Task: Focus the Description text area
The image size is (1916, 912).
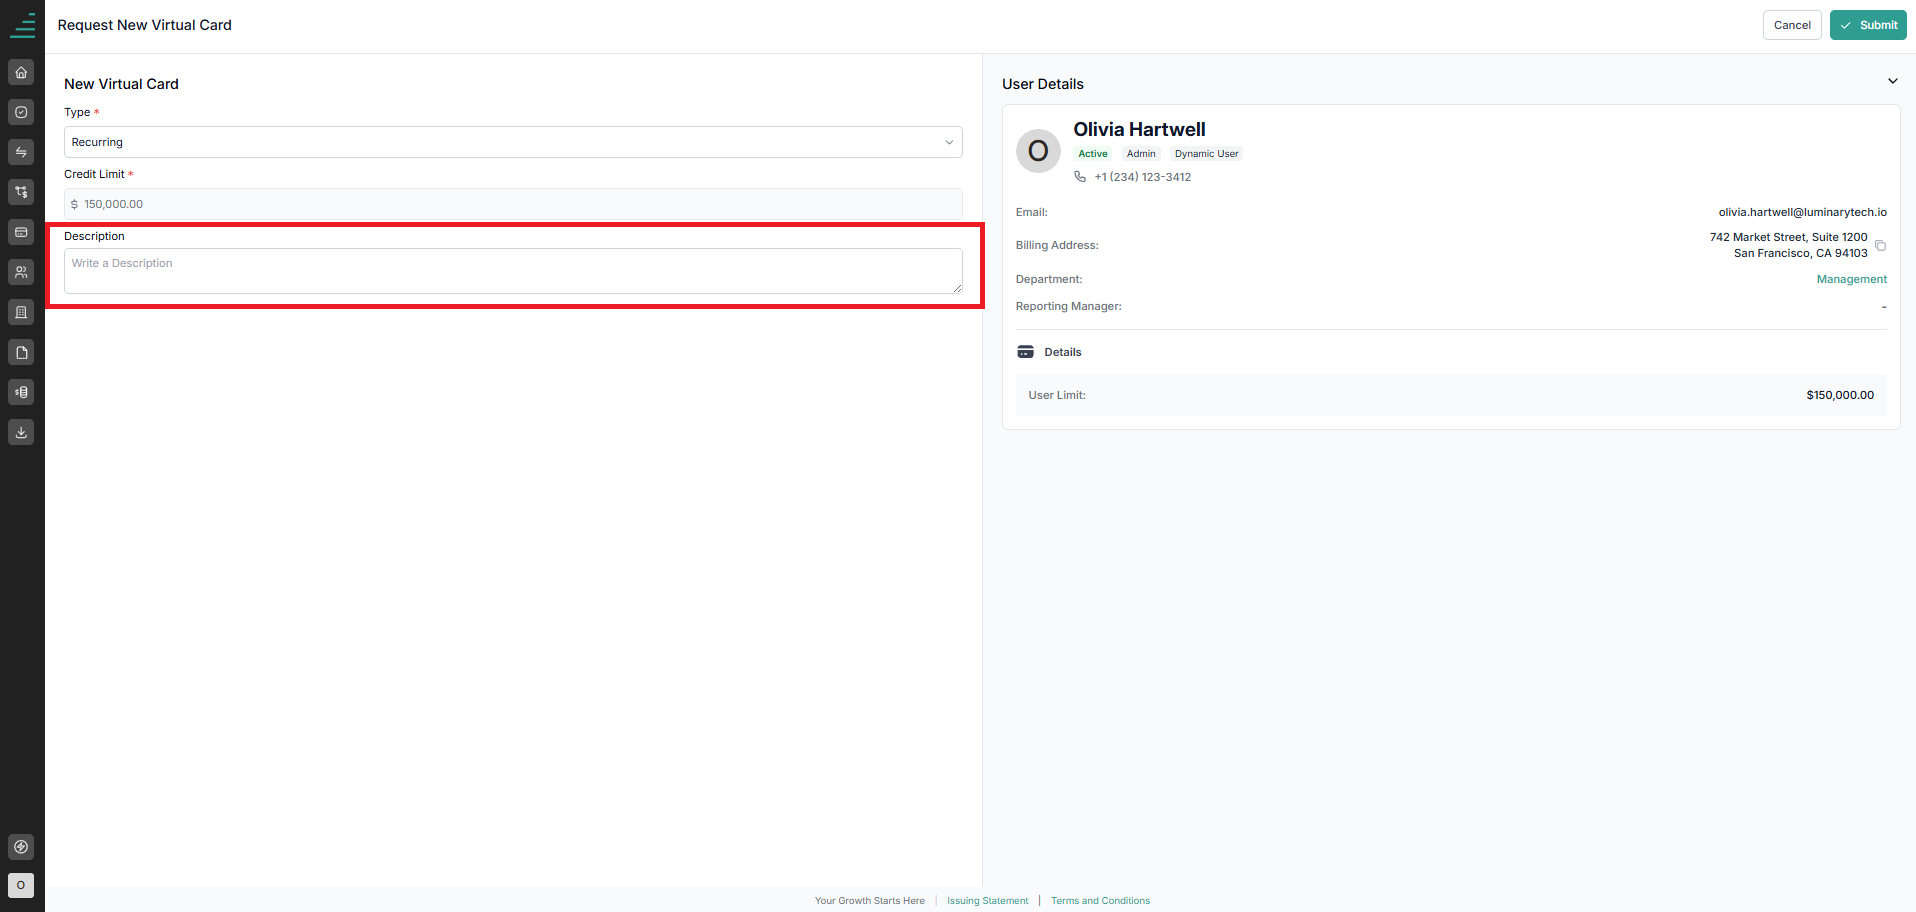Action: tap(513, 271)
